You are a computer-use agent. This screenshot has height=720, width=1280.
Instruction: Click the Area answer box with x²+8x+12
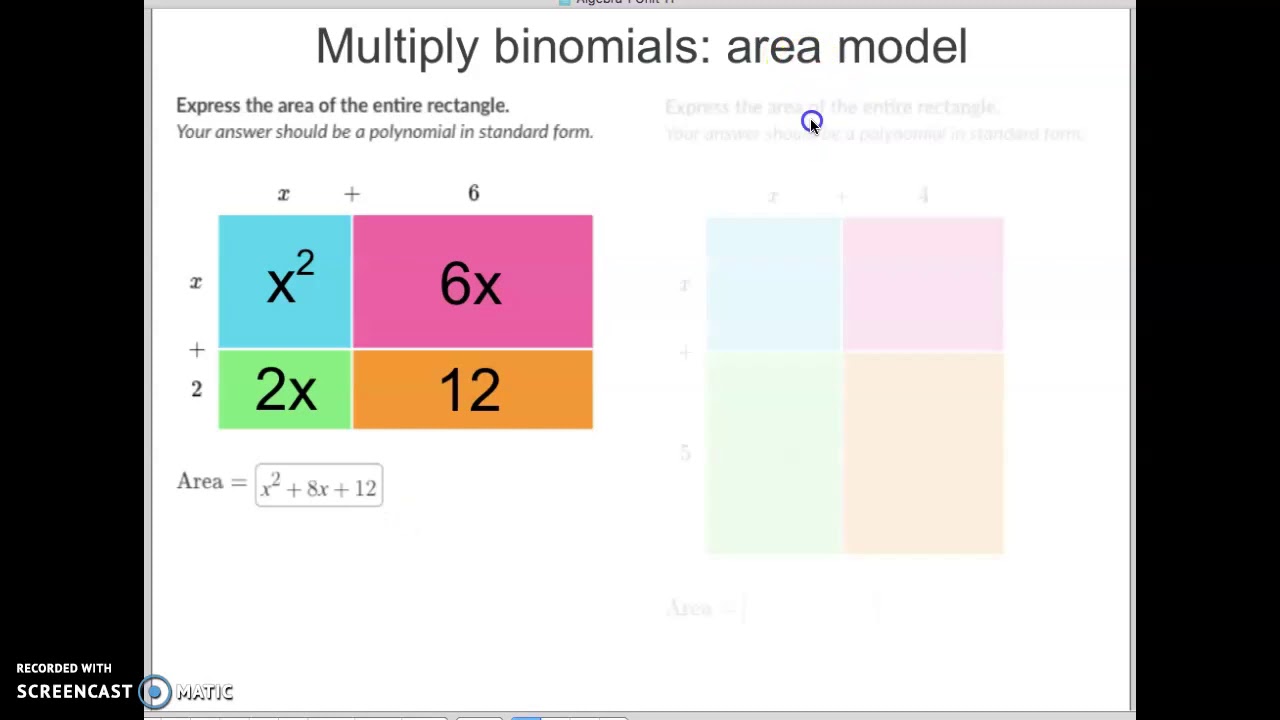tap(319, 486)
